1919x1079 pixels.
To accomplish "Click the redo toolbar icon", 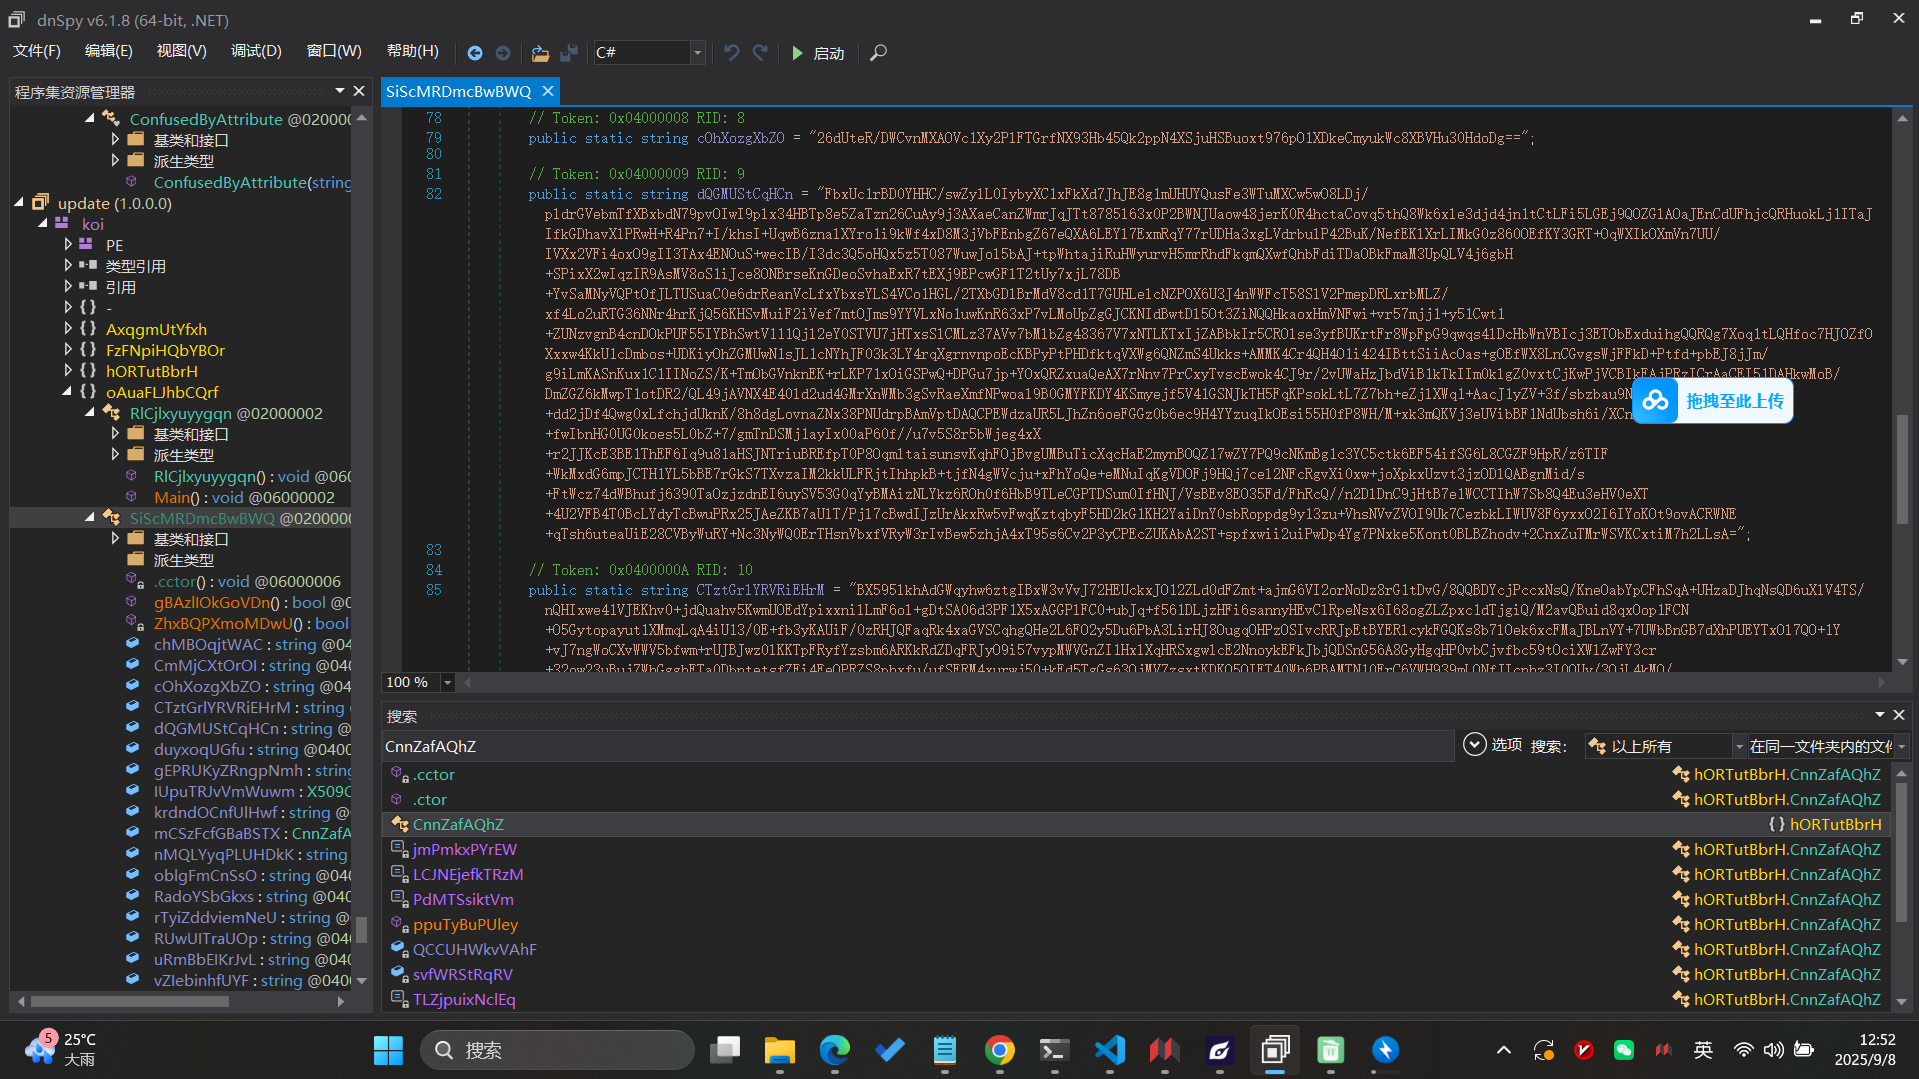I will (x=760, y=53).
